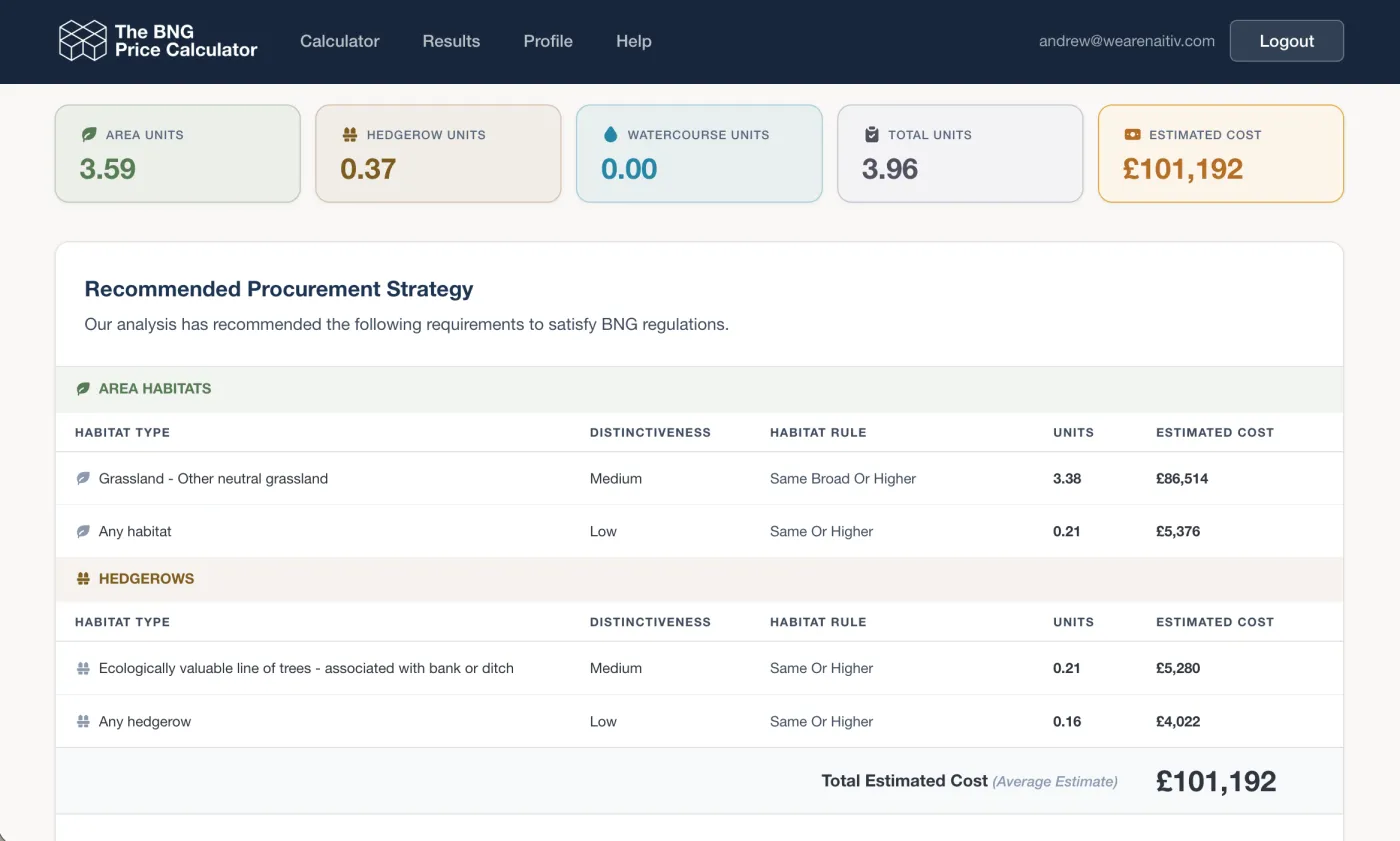Click the estimated cost £86,514
The height and width of the screenshot is (841, 1400).
pos(1182,479)
